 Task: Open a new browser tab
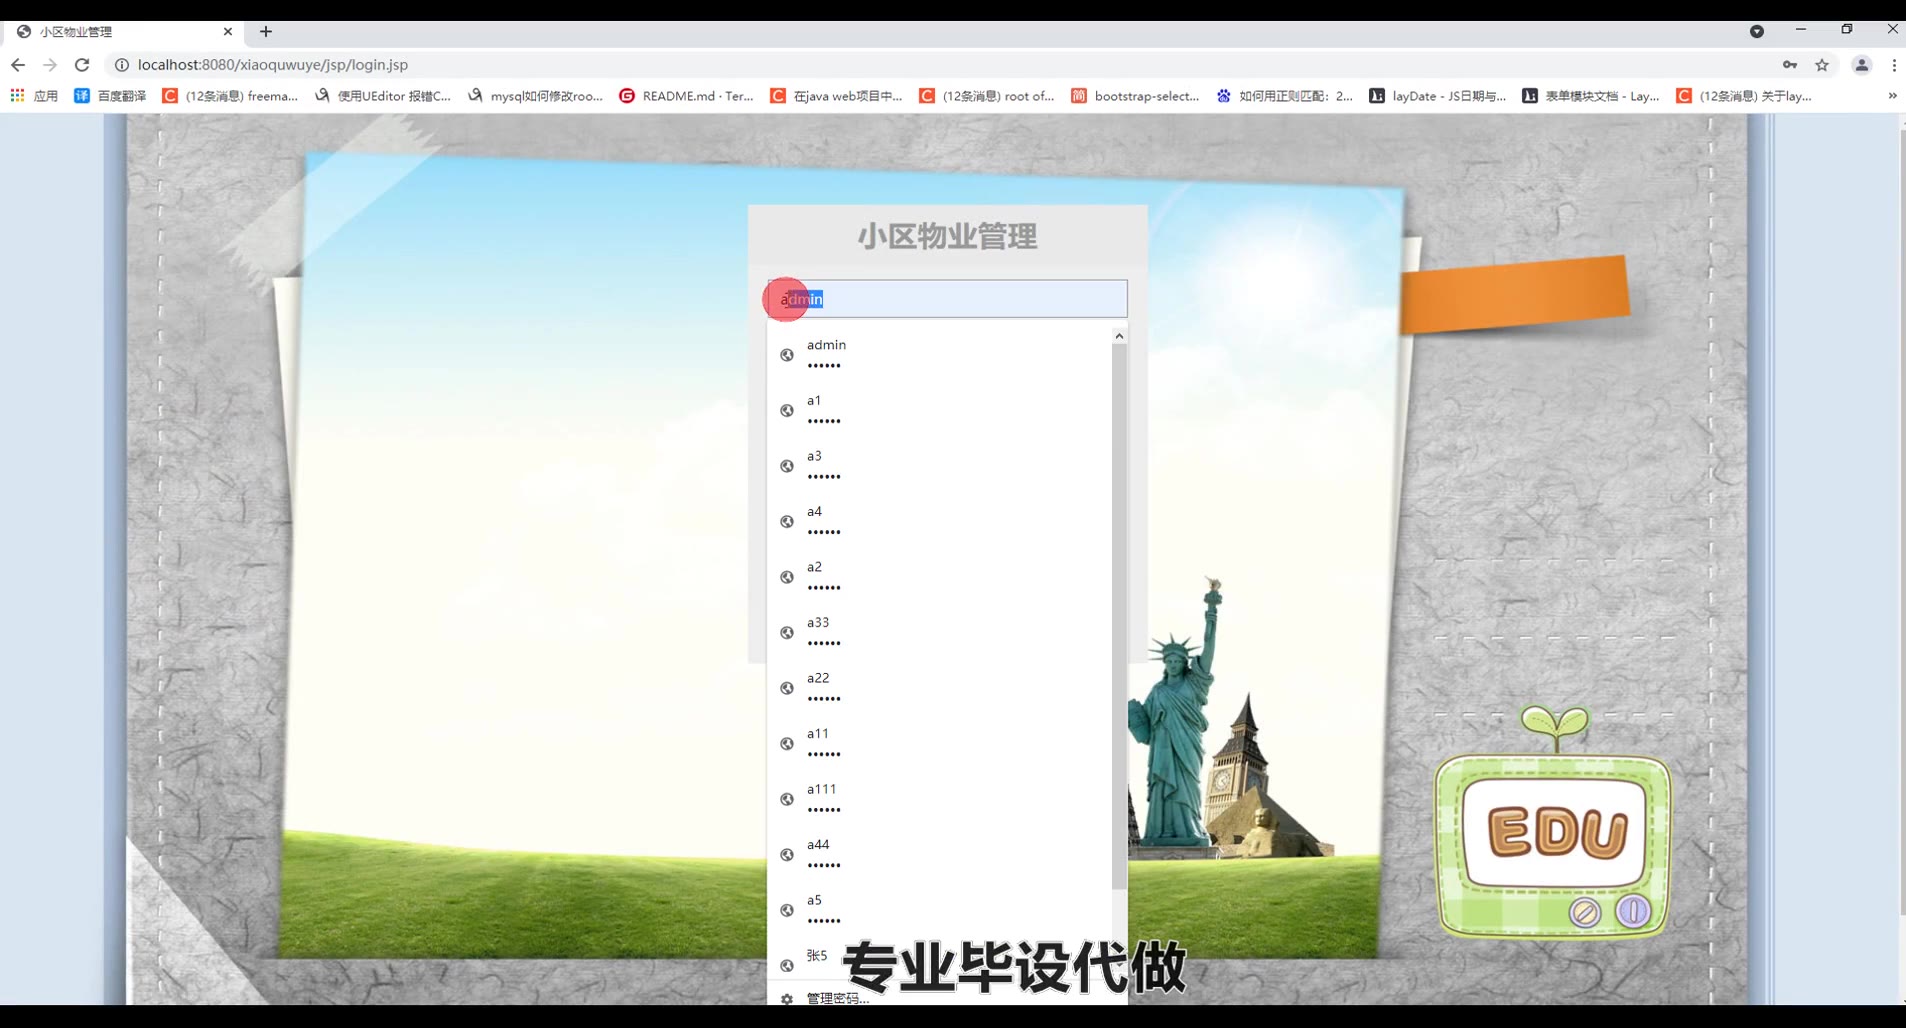click(x=266, y=32)
